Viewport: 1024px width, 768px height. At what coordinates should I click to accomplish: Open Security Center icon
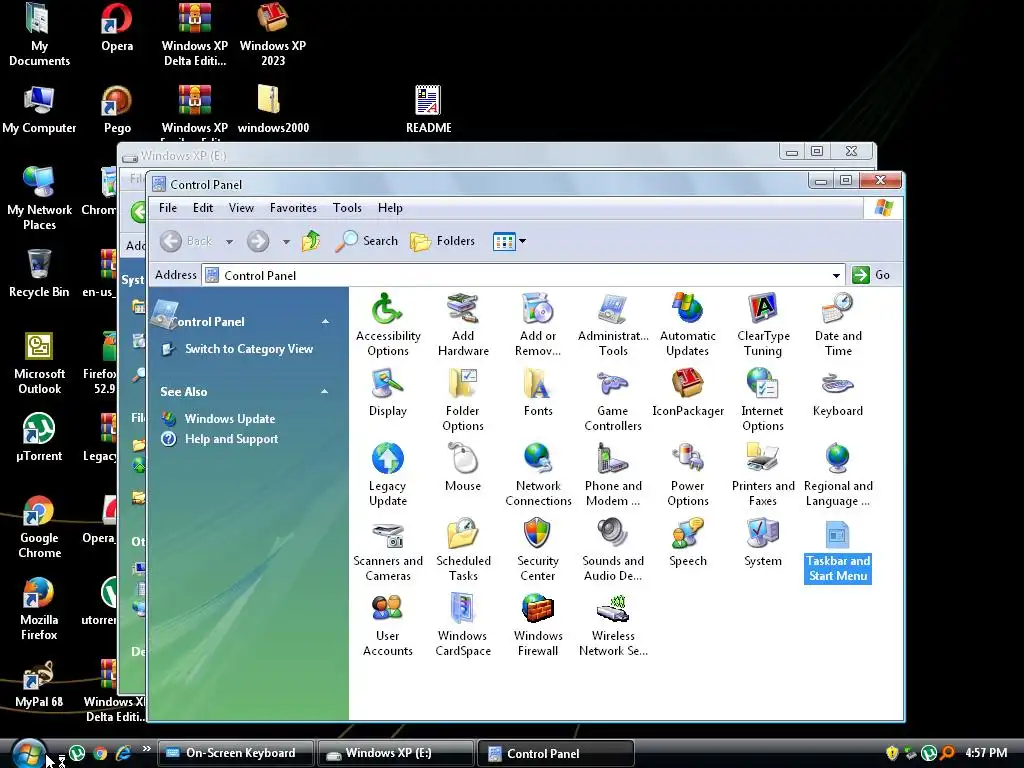[537, 550]
